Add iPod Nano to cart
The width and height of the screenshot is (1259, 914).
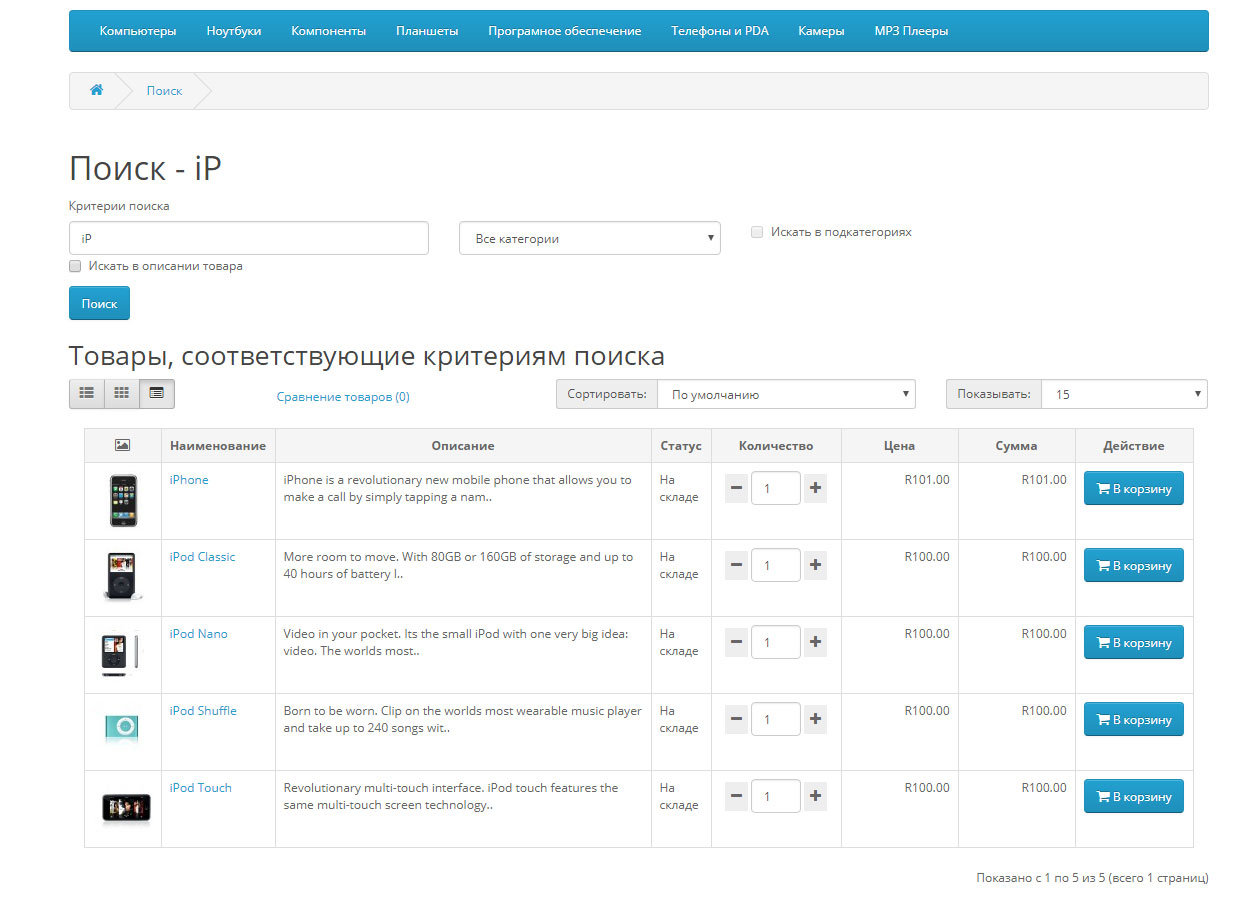pos(1134,642)
